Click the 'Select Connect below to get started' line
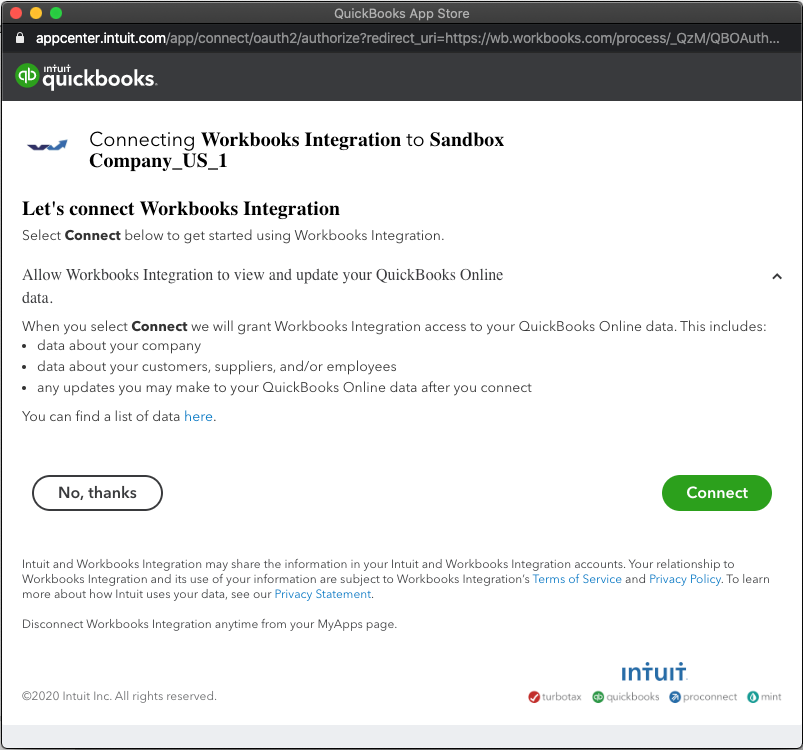 pos(233,235)
